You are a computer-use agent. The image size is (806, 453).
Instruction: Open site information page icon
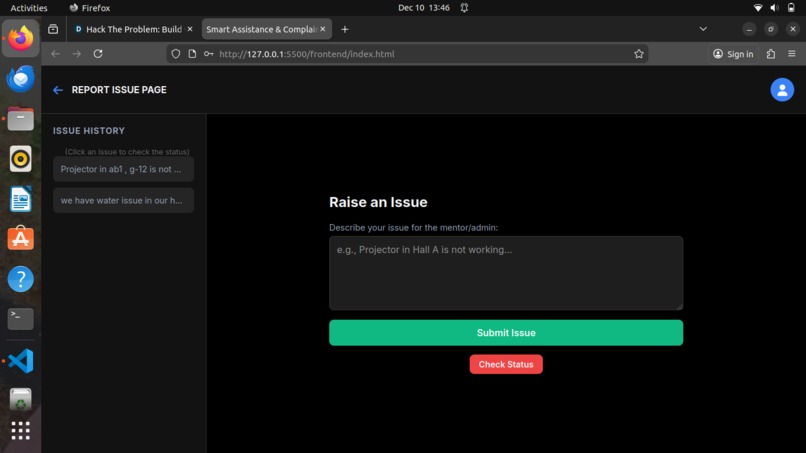(192, 53)
